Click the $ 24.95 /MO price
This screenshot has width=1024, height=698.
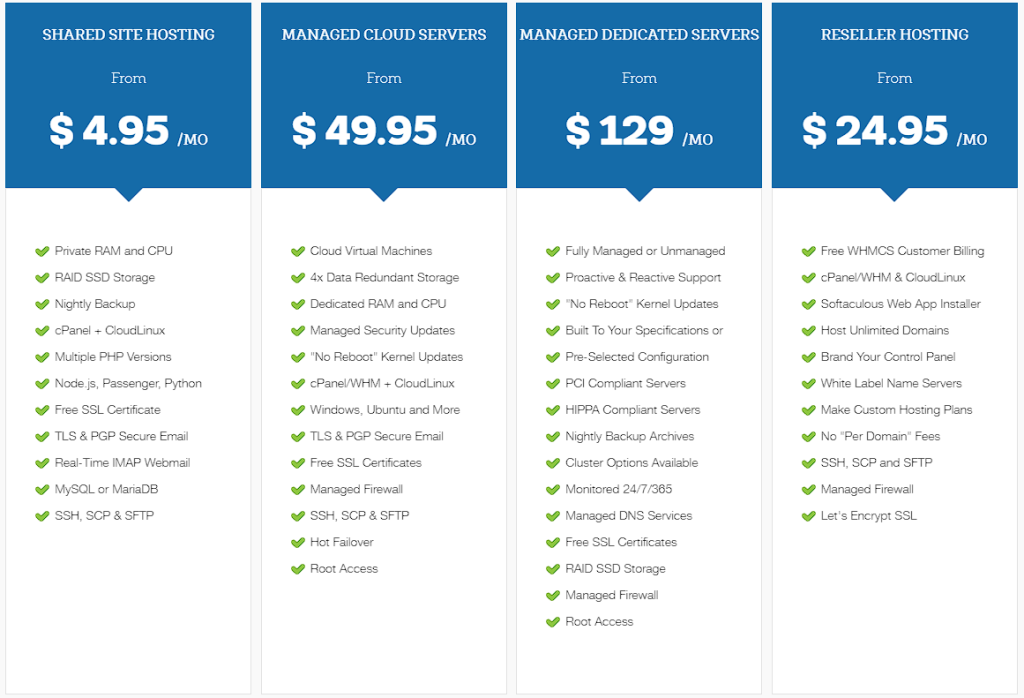pyautogui.click(x=895, y=131)
